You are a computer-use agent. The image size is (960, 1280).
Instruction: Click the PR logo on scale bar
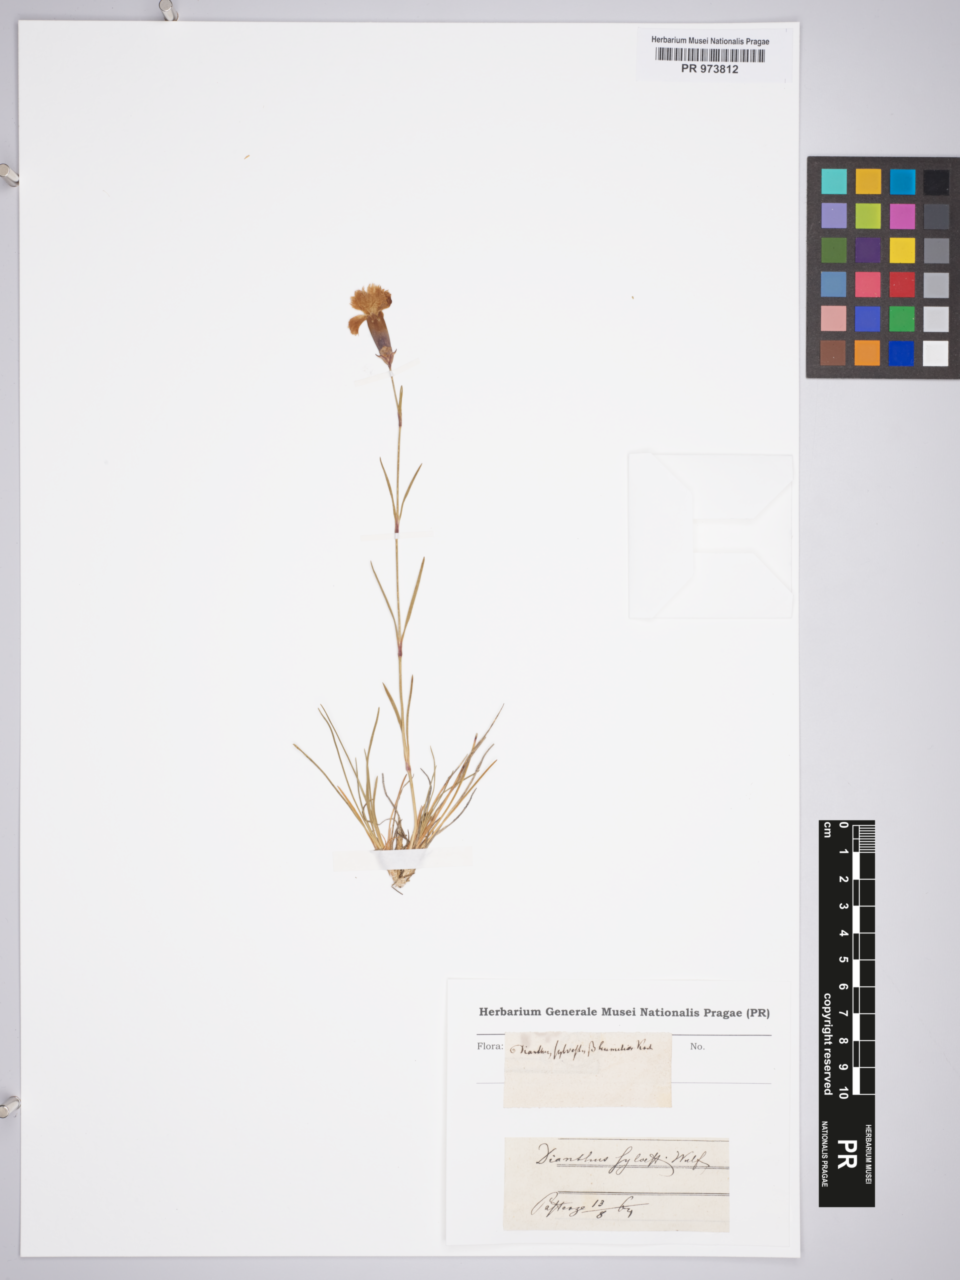tap(846, 1157)
